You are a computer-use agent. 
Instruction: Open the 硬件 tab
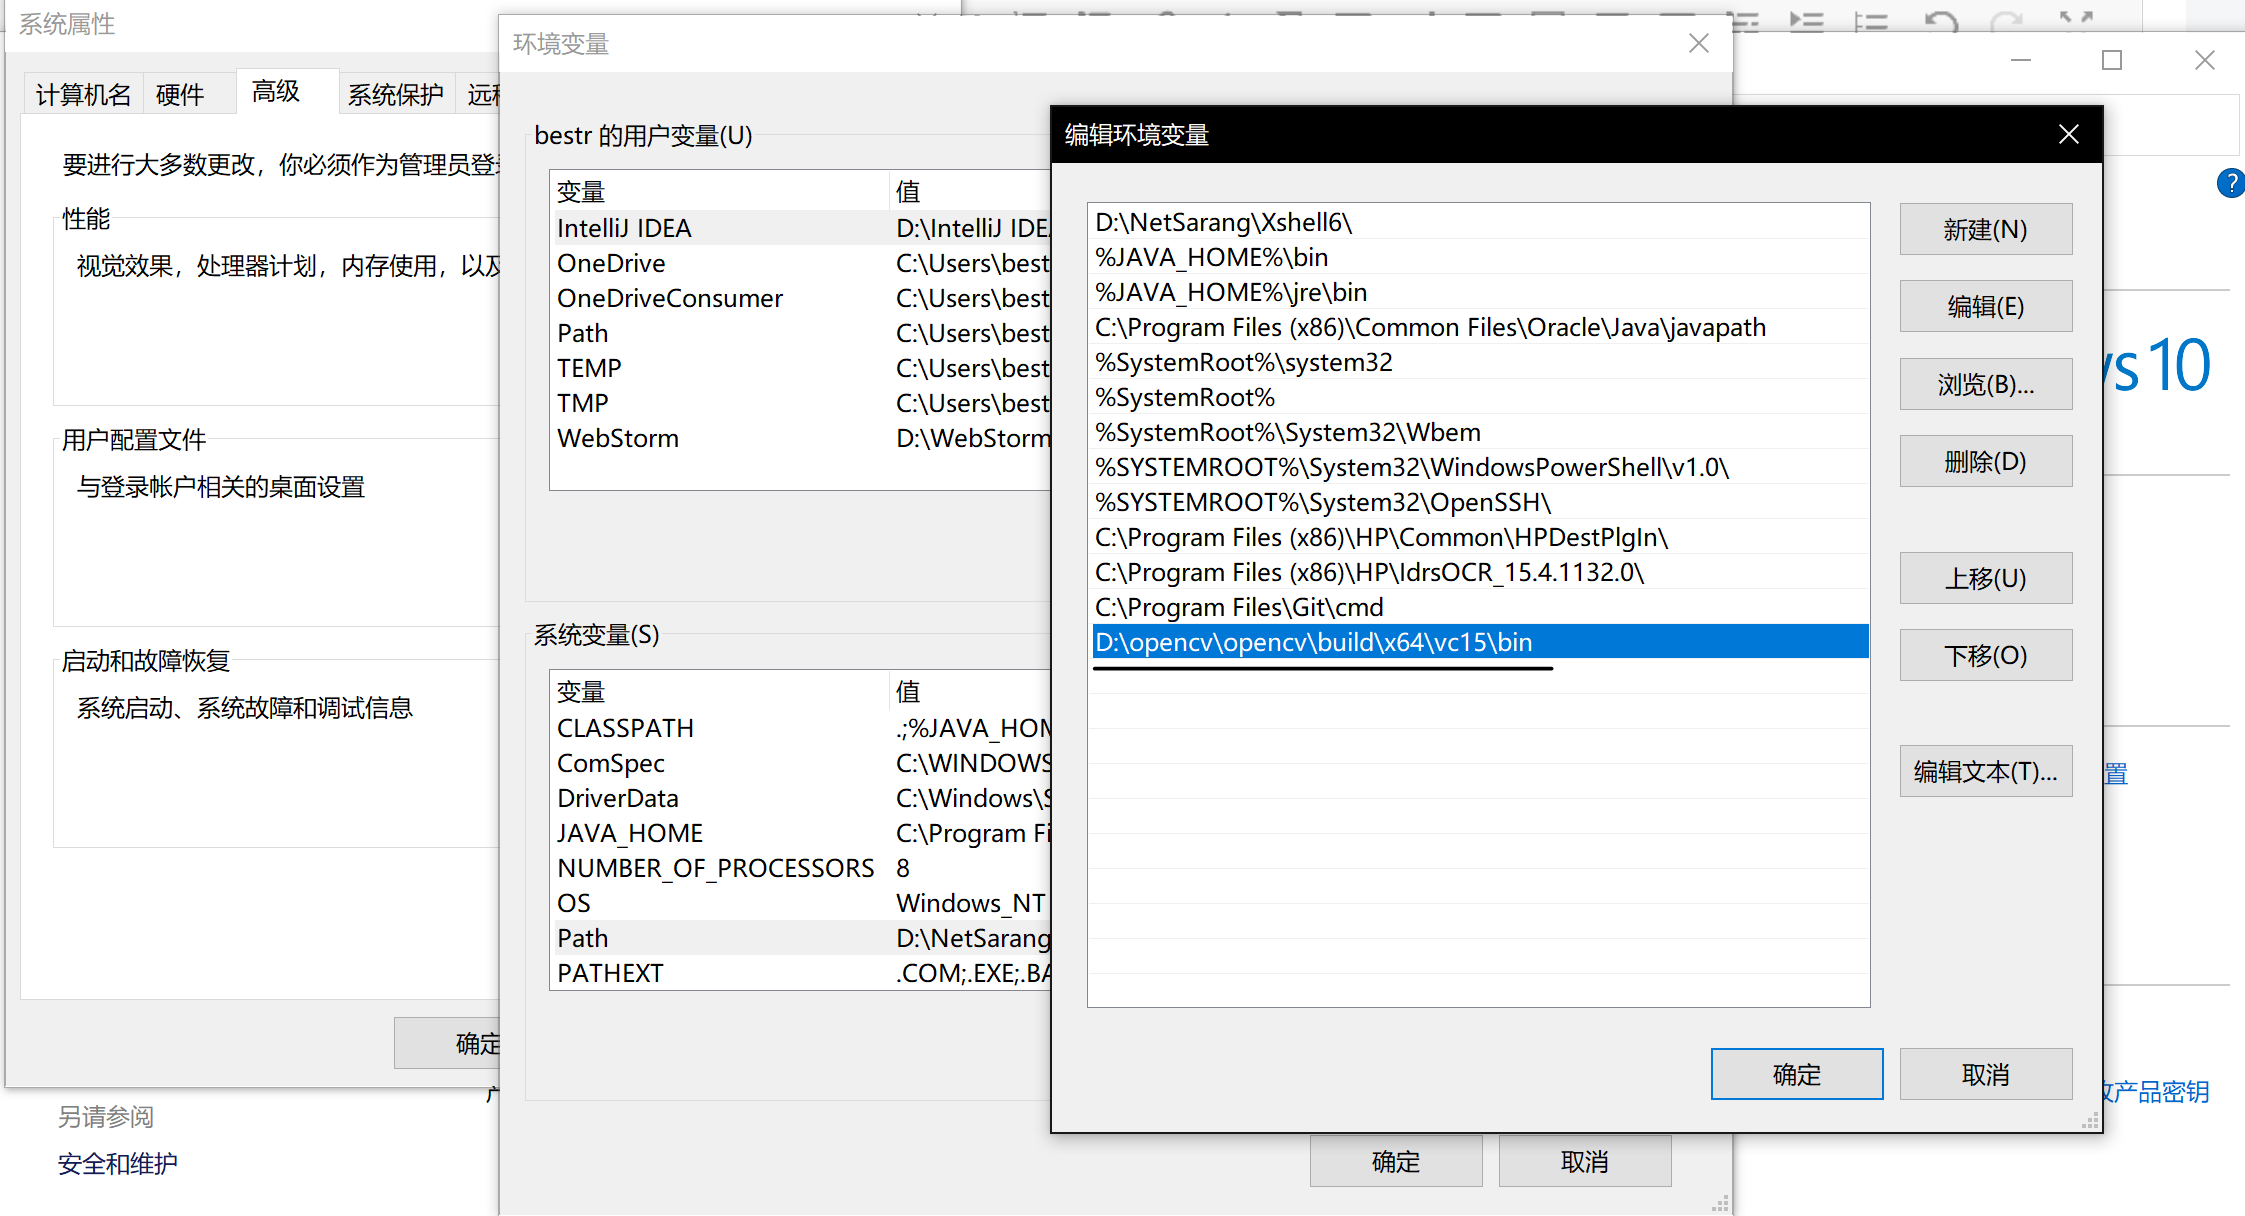tap(180, 95)
